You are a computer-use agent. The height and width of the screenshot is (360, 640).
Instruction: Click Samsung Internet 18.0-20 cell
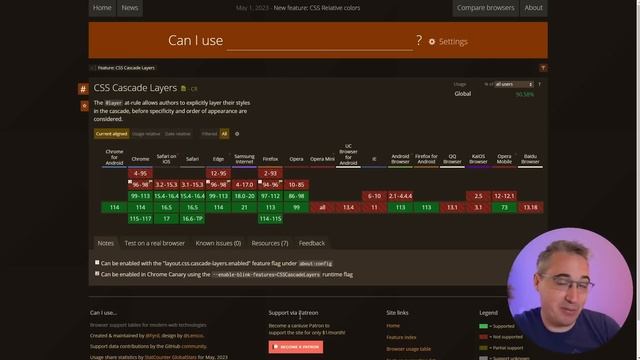(x=244, y=196)
